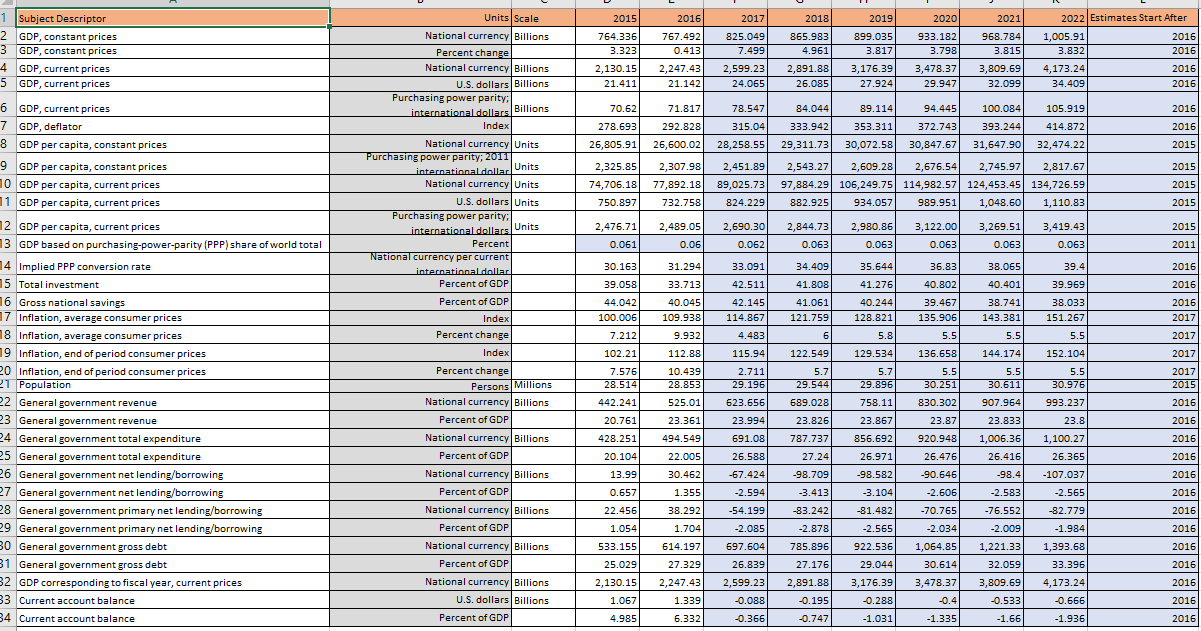Image resolution: width=1201 pixels, height=631 pixels.
Task: Select 'Current account balance' in row 34
Action: 172,618
